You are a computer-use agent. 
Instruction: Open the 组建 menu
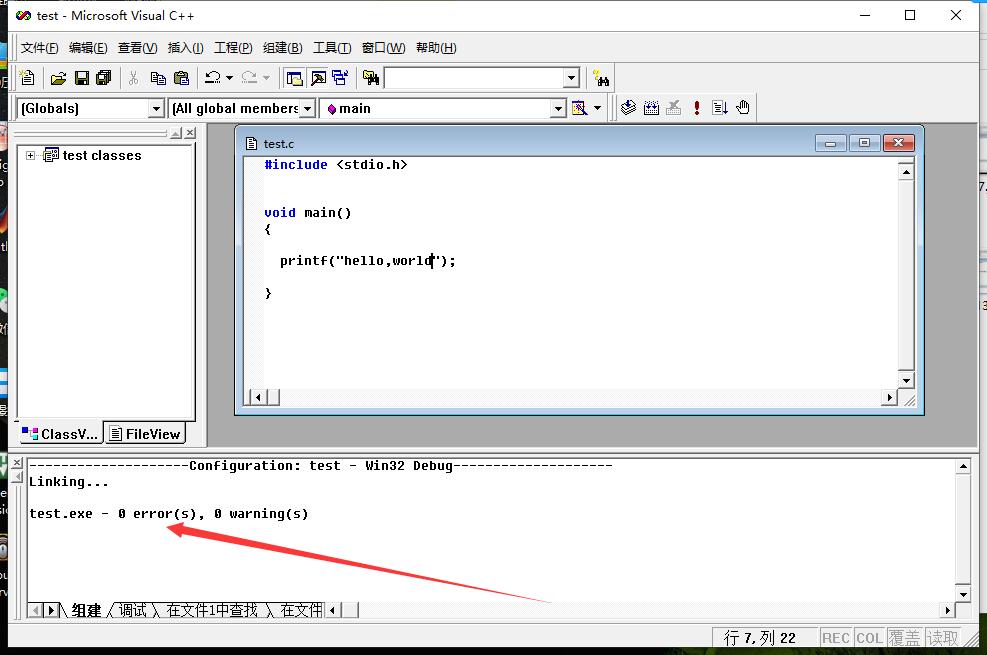[x=281, y=47]
